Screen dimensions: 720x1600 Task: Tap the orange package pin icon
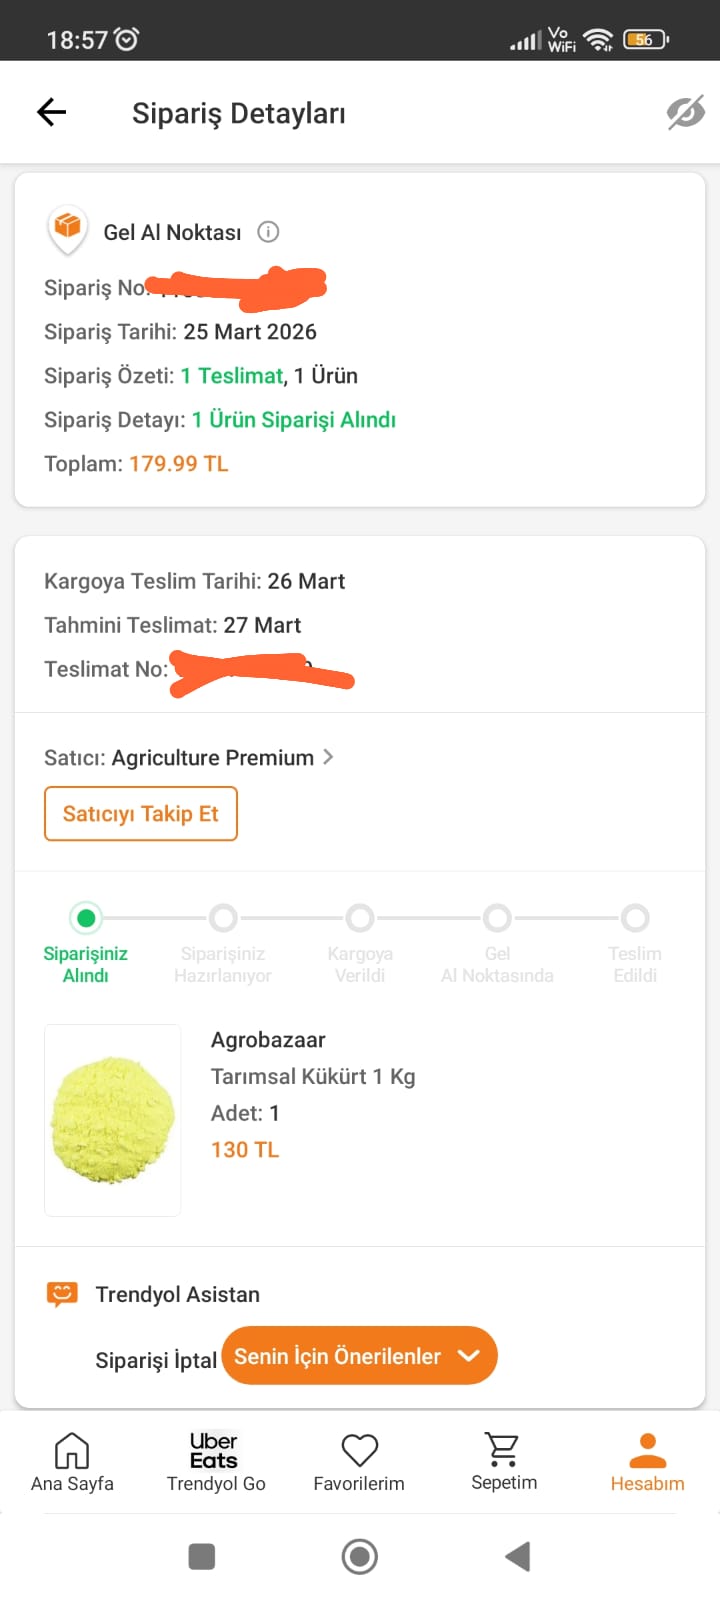(68, 227)
